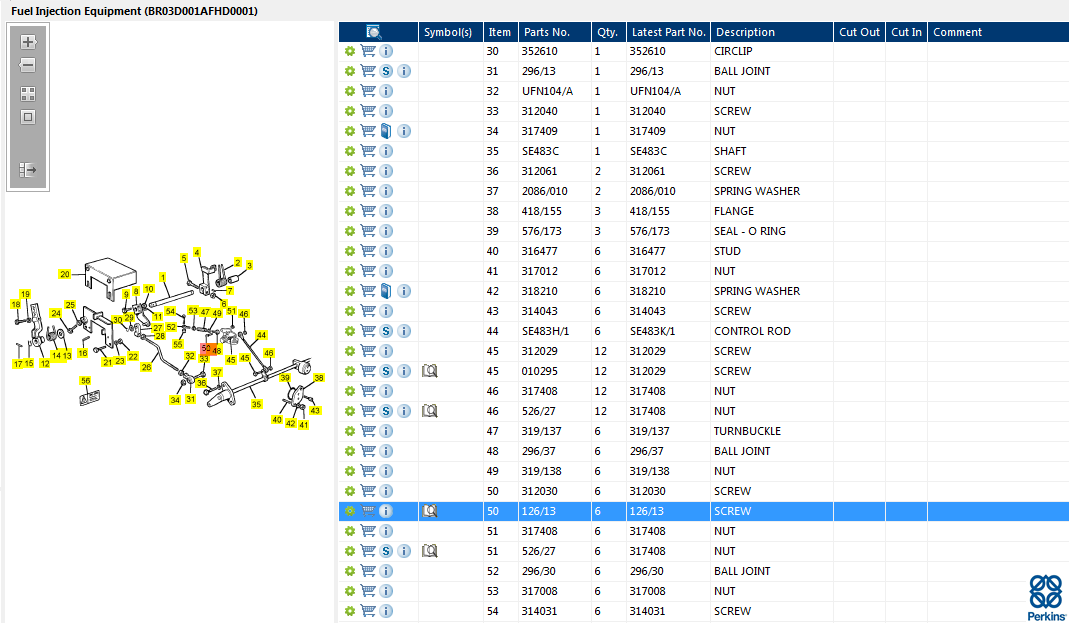Click symbol icon in highlighted SCREW 126/13 row
Viewport: 1069px width, 623px height.
[430, 511]
